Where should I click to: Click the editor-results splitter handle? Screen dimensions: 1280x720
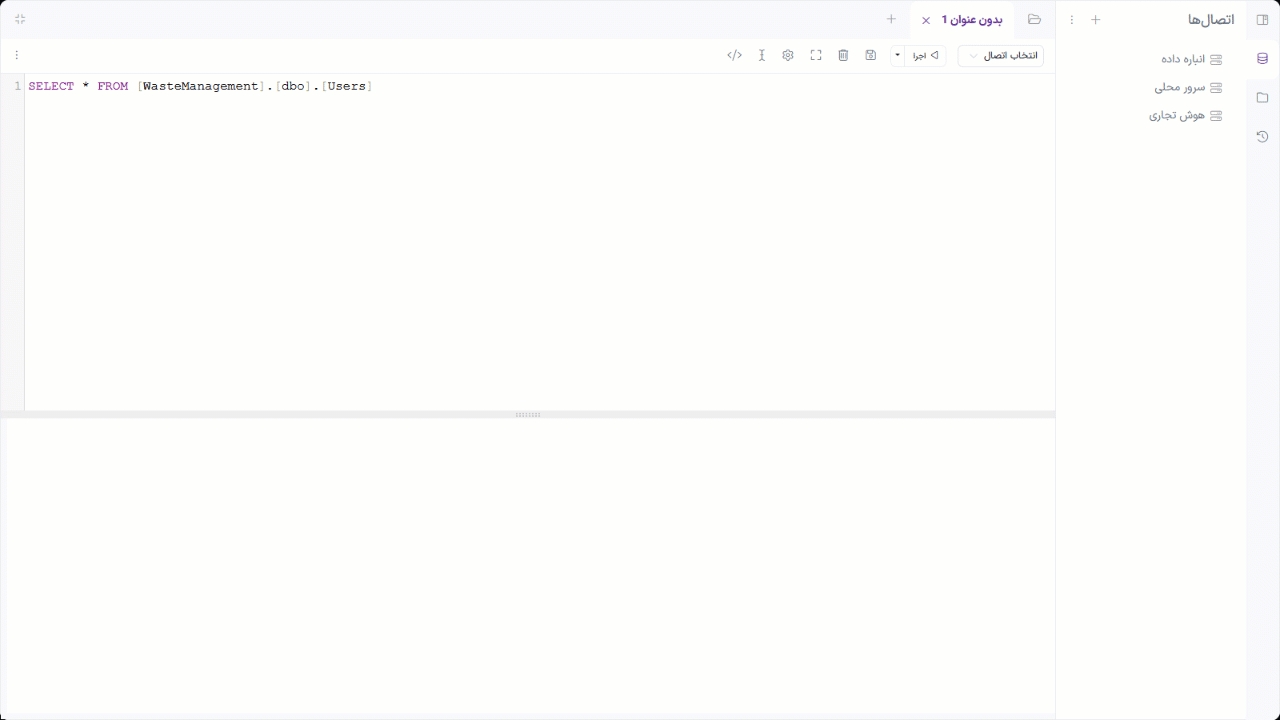(x=528, y=415)
